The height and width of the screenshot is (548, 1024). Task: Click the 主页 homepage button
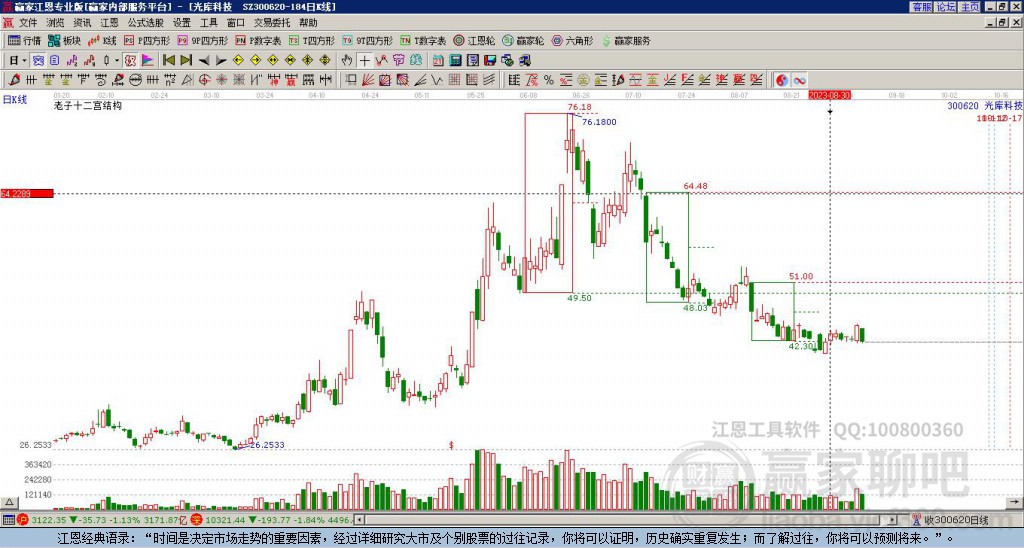[x=970, y=7]
